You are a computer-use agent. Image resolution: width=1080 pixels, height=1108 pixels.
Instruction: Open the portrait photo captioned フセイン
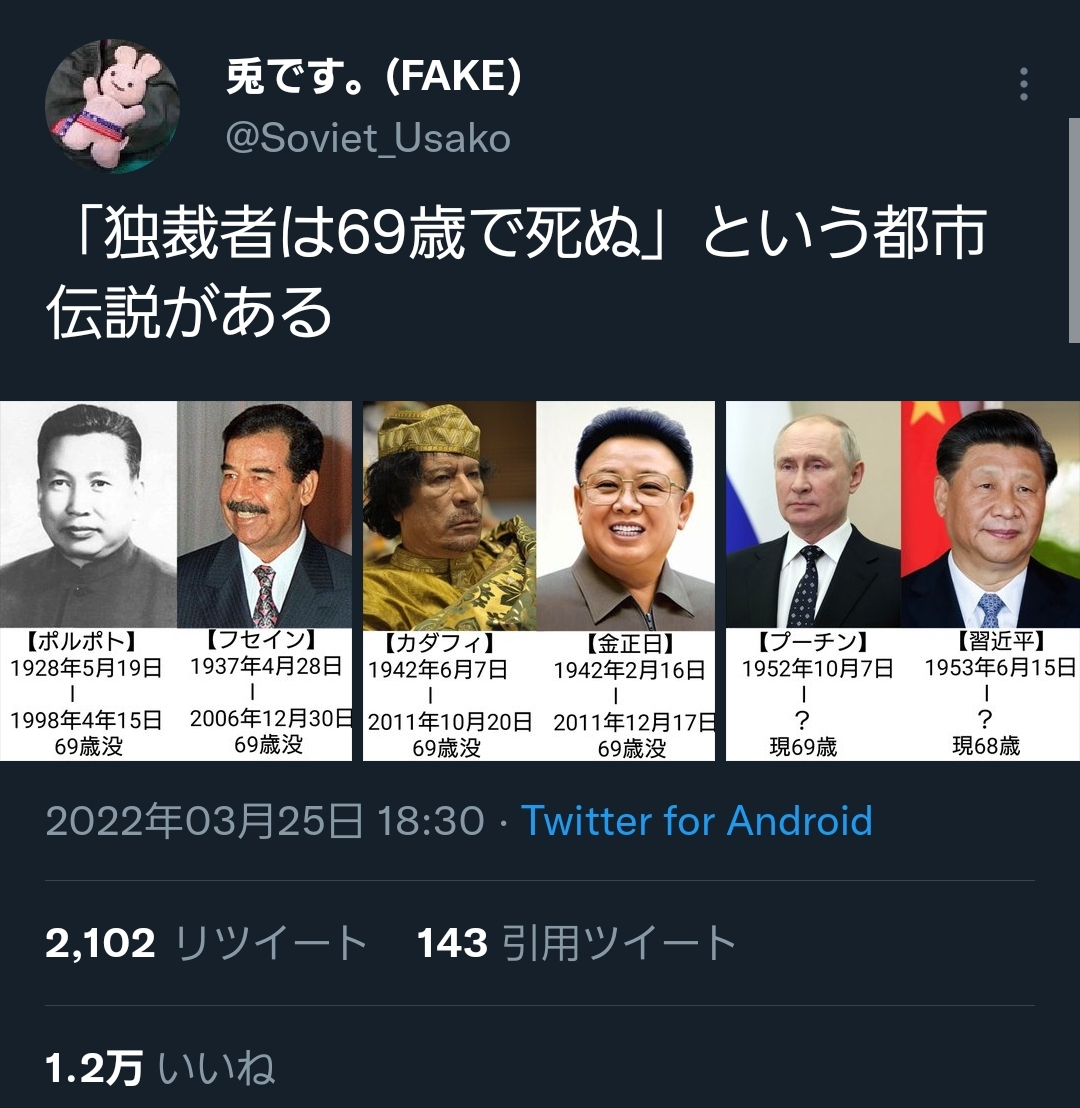point(264,514)
